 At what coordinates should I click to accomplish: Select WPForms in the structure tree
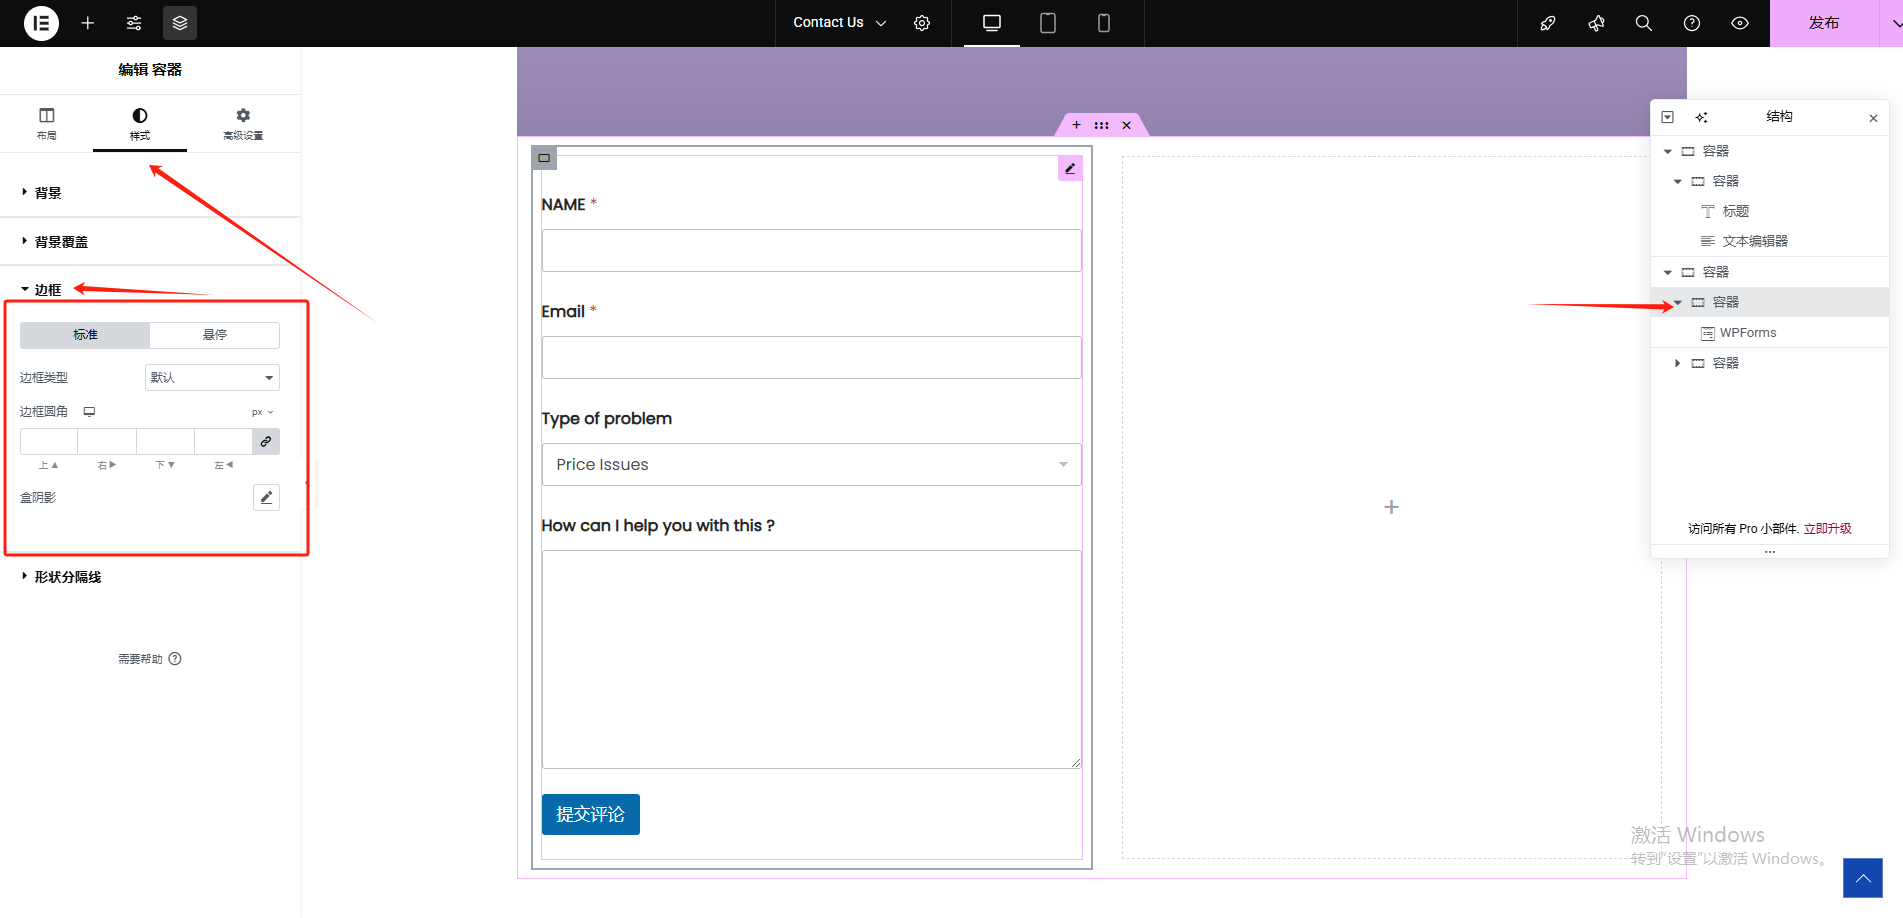(x=1747, y=333)
